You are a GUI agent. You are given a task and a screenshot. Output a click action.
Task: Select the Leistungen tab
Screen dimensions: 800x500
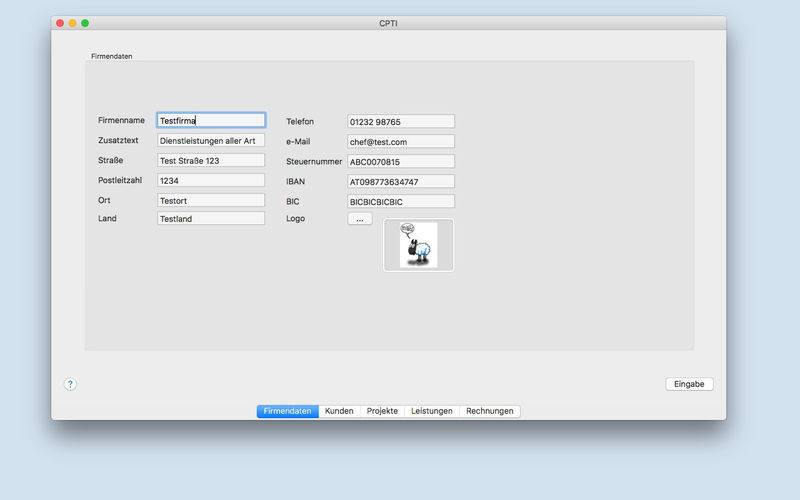(431, 411)
